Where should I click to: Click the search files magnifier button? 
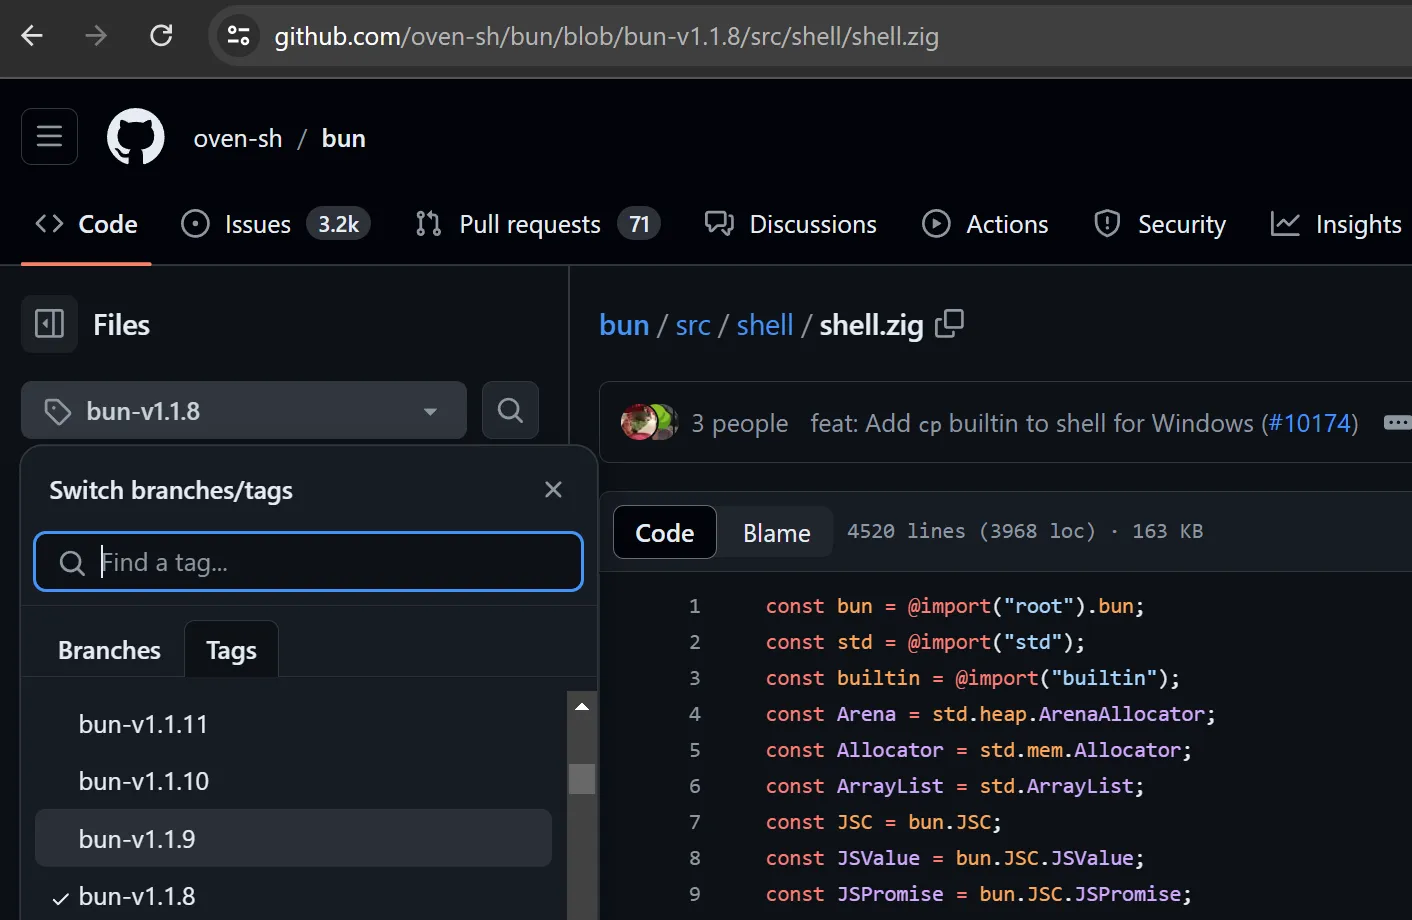[510, 410]
